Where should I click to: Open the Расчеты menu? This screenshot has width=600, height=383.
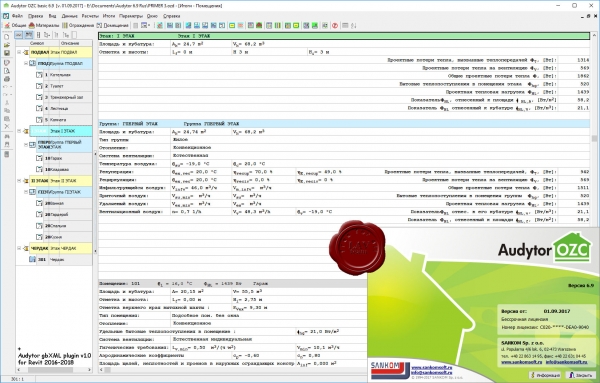[90, 16]
